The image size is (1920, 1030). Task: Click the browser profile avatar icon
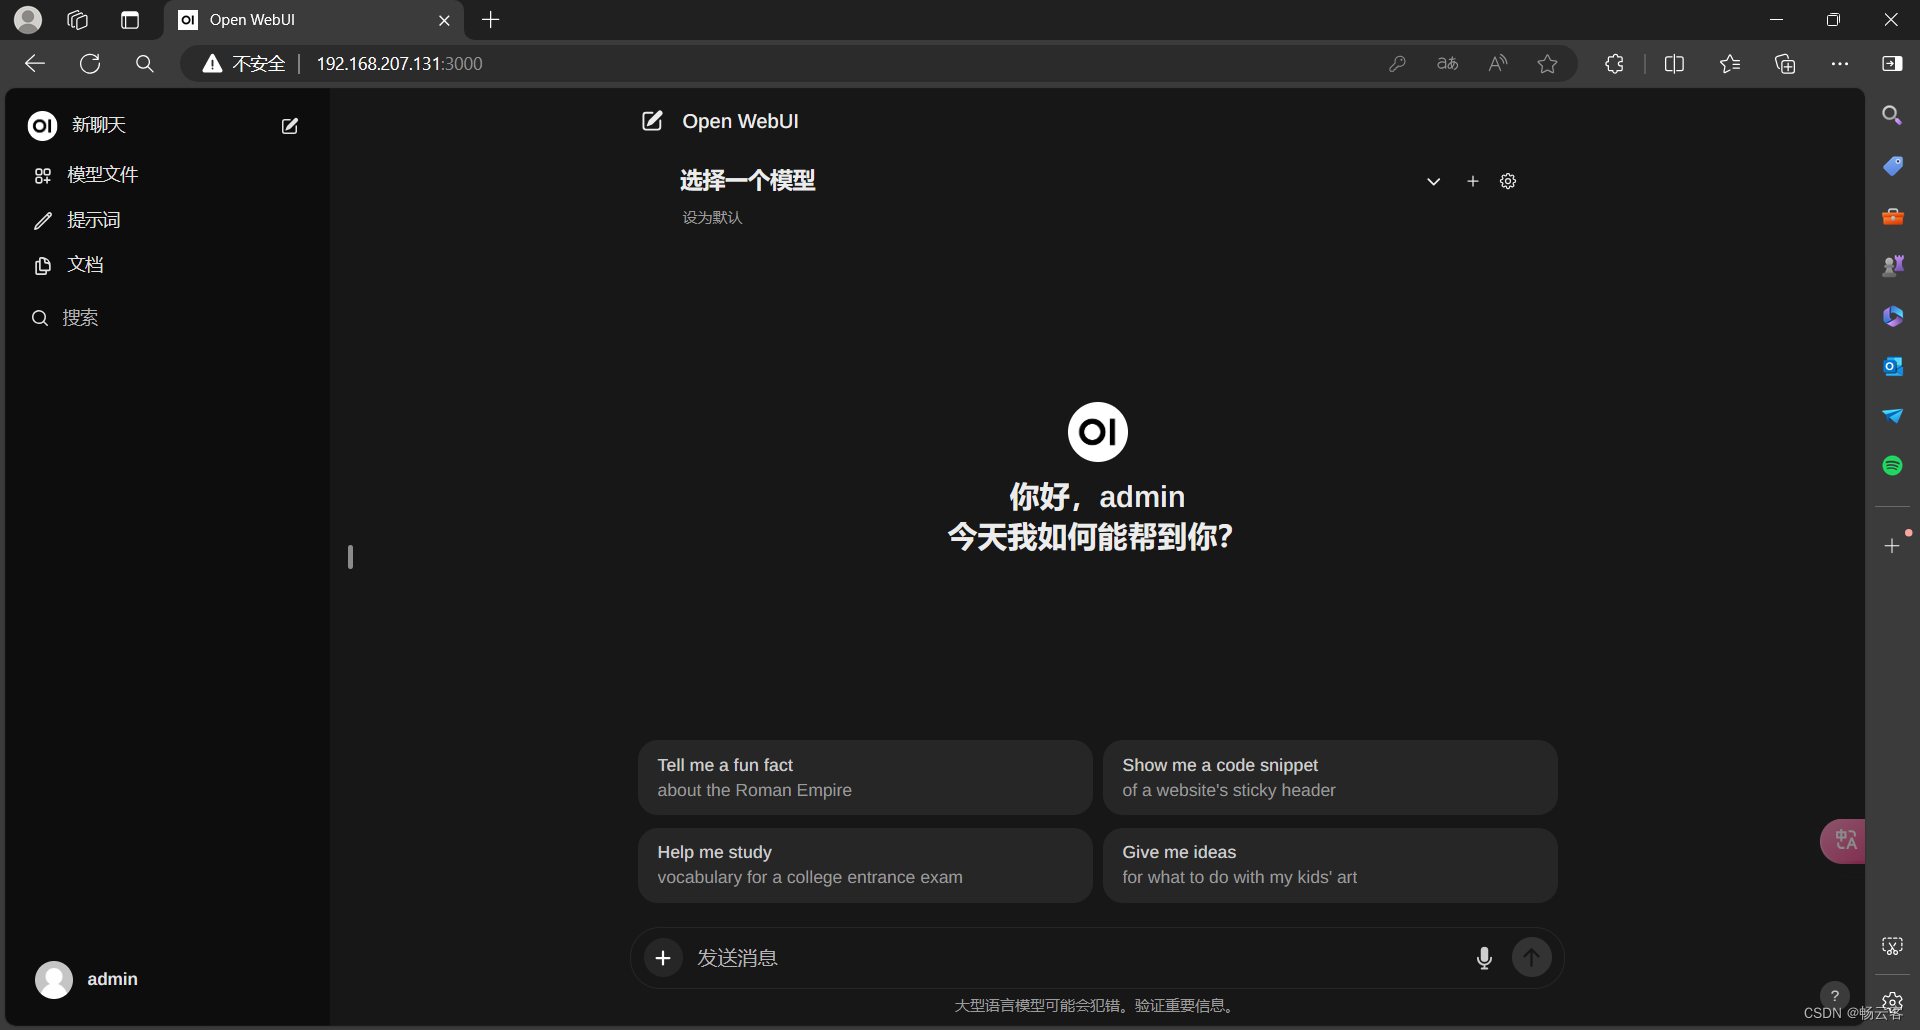28,20
